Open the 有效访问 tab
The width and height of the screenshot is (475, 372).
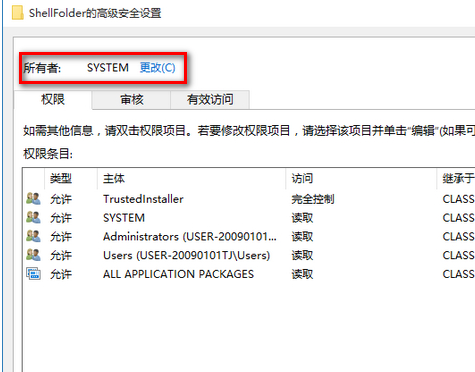pos(210,100)
